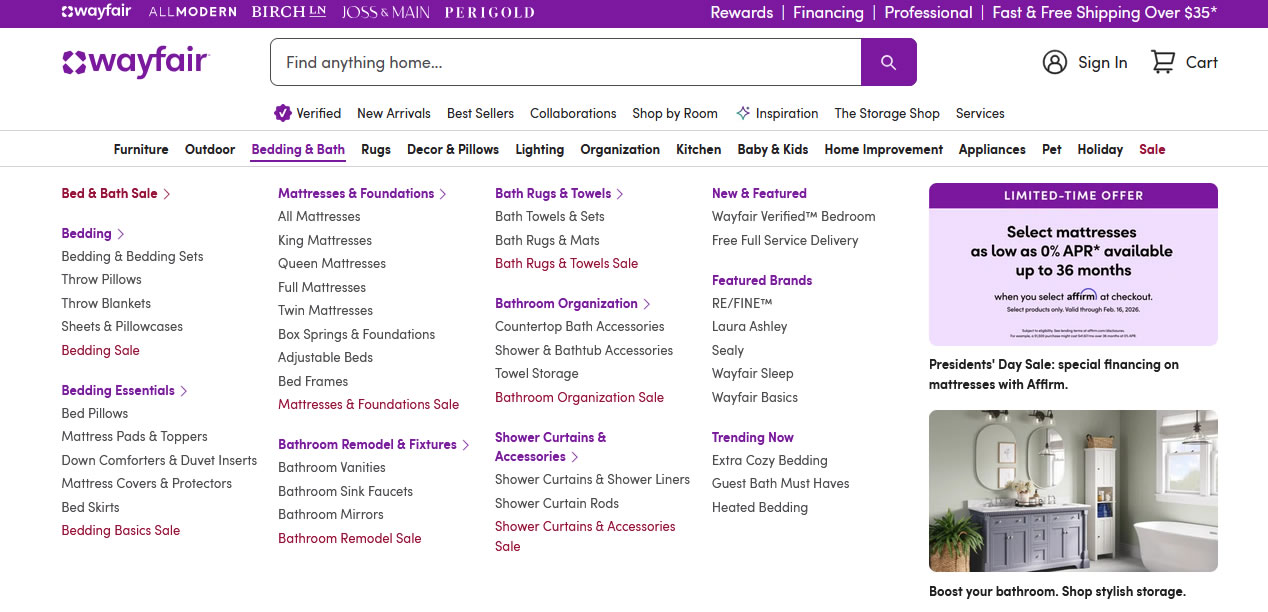Click the purple search magnifier button
The height and width of the screenshot is (612, 1268).
(x=888, y=62)
